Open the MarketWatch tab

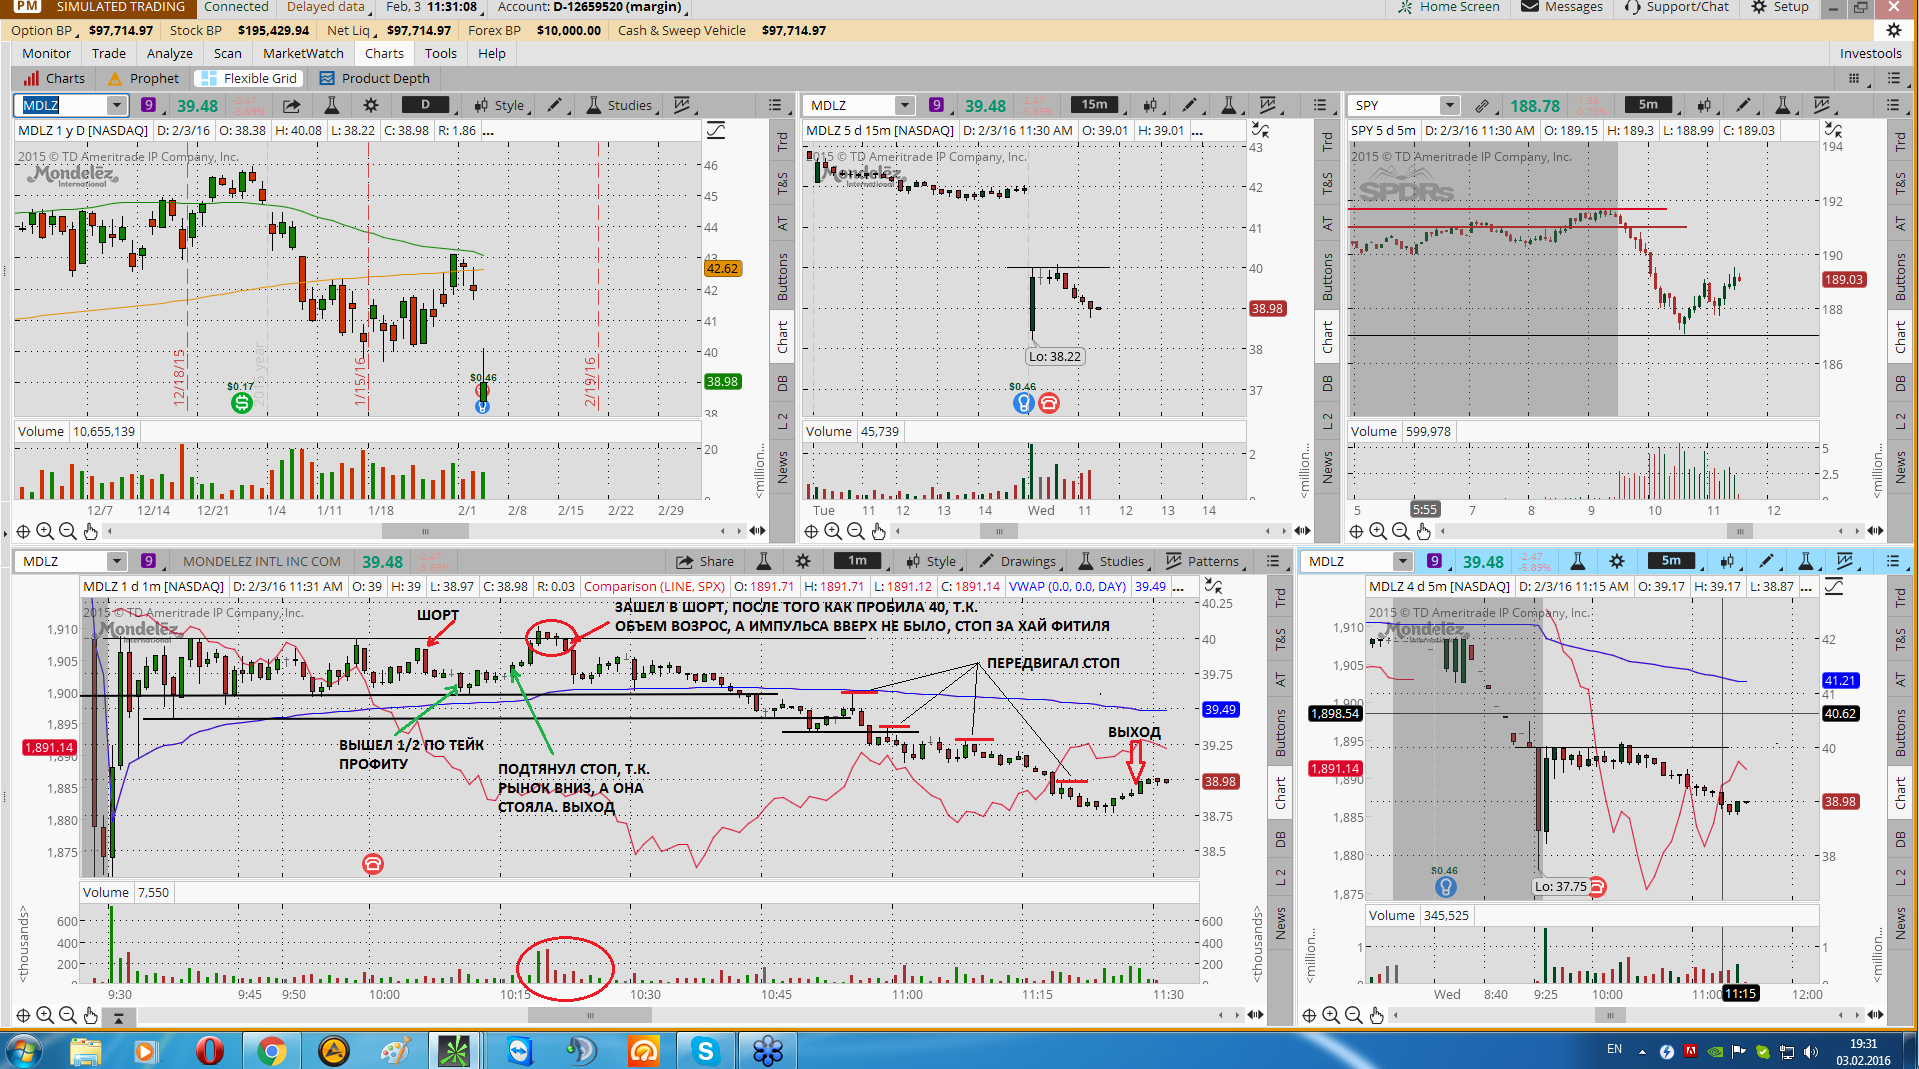[x=303, y=53]
